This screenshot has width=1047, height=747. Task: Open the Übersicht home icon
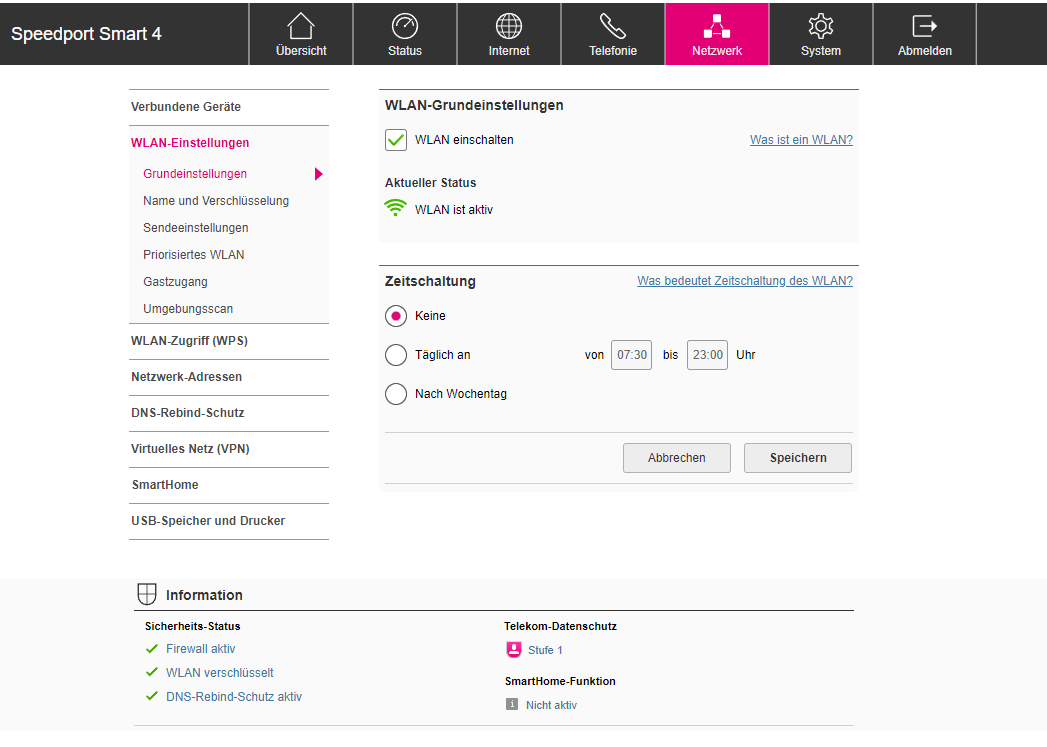point(301,26)
